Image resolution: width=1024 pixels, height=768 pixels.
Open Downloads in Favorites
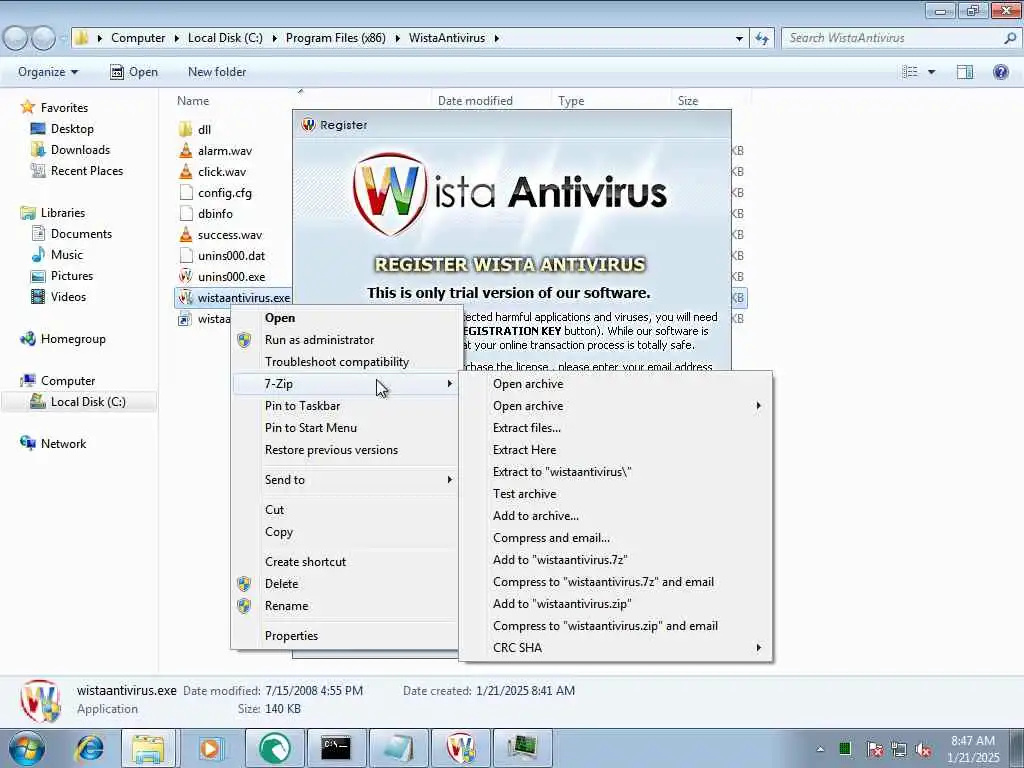click(80, 150)
